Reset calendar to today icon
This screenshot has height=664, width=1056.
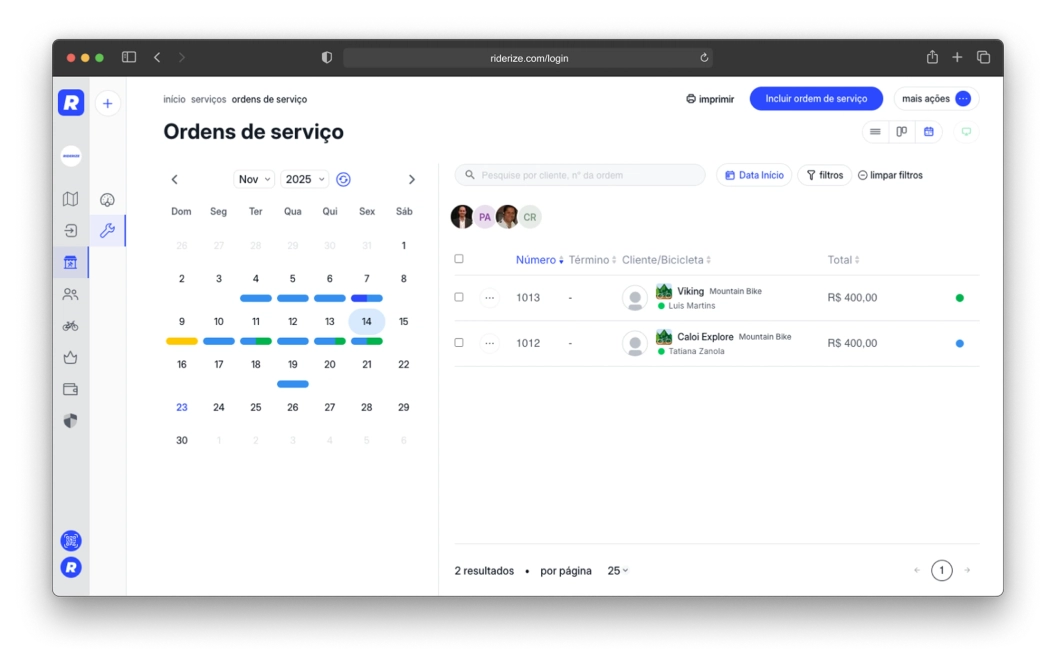(x=343, y=179)
